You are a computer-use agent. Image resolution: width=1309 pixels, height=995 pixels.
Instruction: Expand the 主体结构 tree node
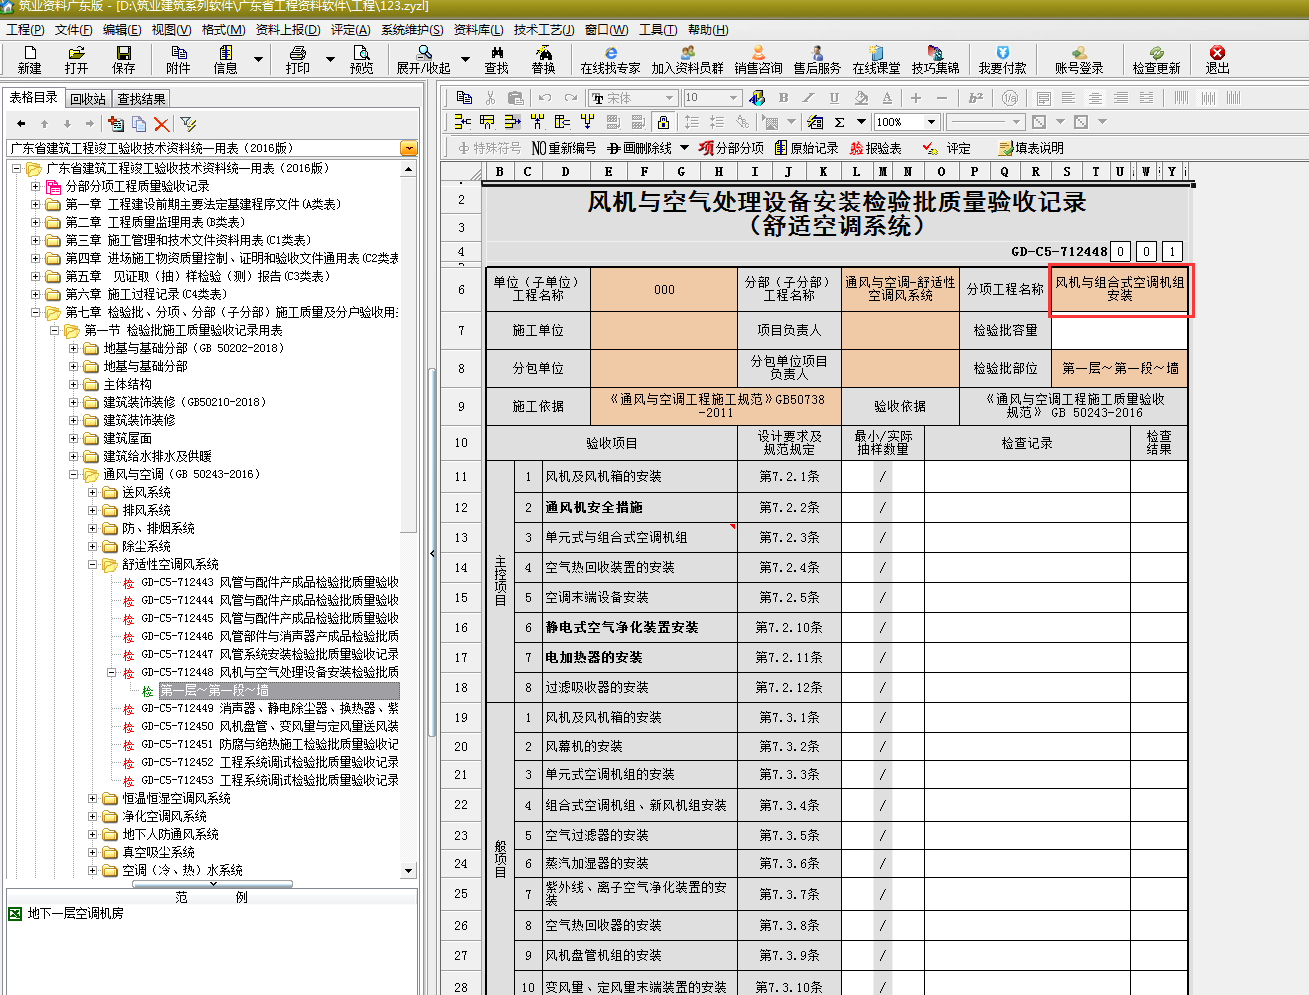(x=73, y=384)
